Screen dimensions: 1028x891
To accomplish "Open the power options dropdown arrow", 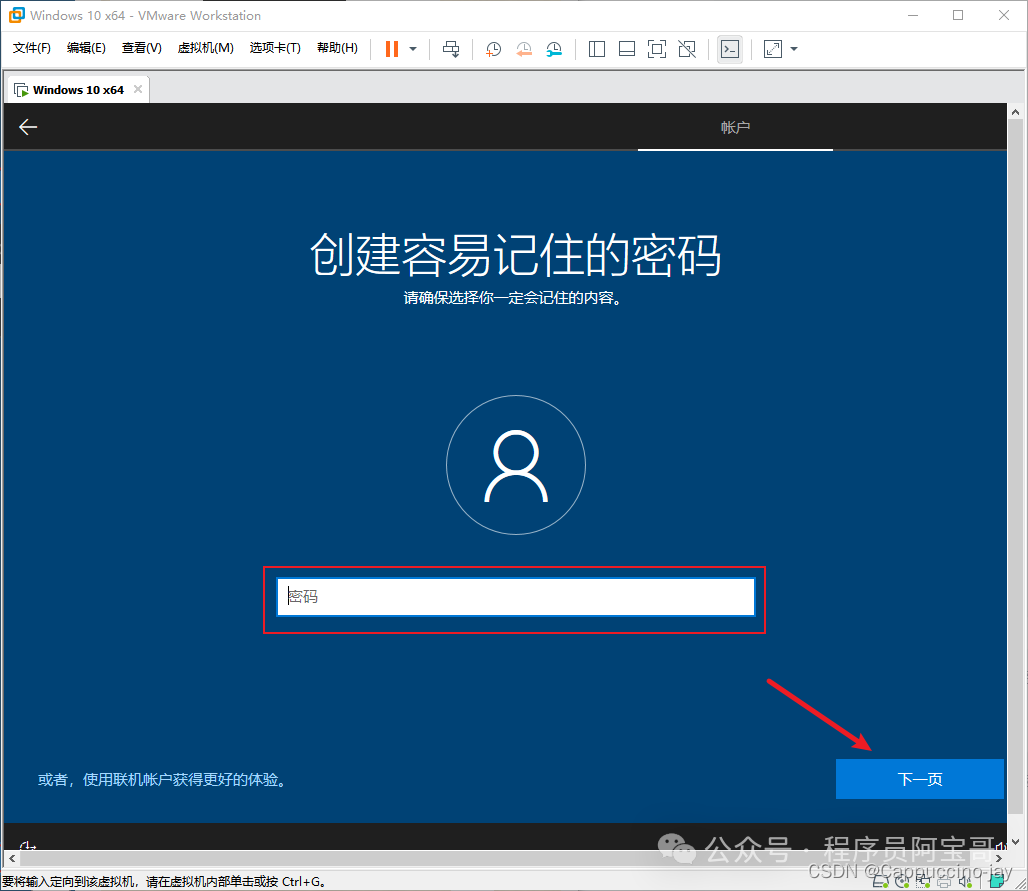I will pos(413,49).
